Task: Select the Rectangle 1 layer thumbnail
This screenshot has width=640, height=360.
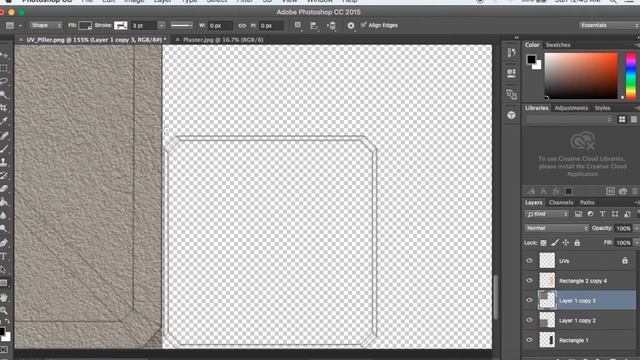Action: pyautogui.click(x=547, y=340)
